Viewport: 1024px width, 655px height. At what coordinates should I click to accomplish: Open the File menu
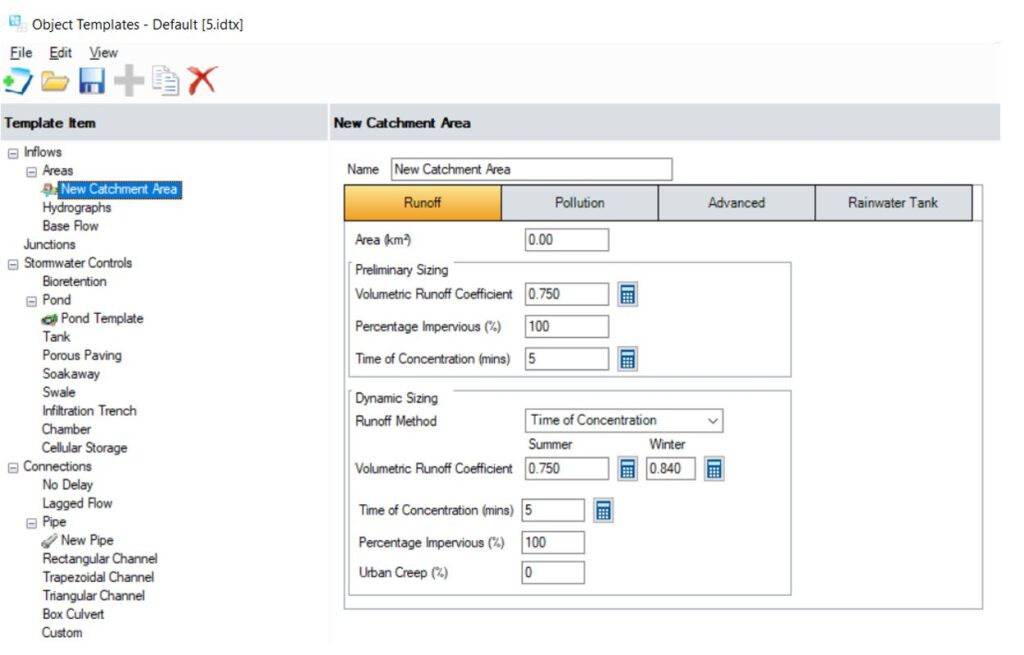pyautogui.click(x=21, y=53)
